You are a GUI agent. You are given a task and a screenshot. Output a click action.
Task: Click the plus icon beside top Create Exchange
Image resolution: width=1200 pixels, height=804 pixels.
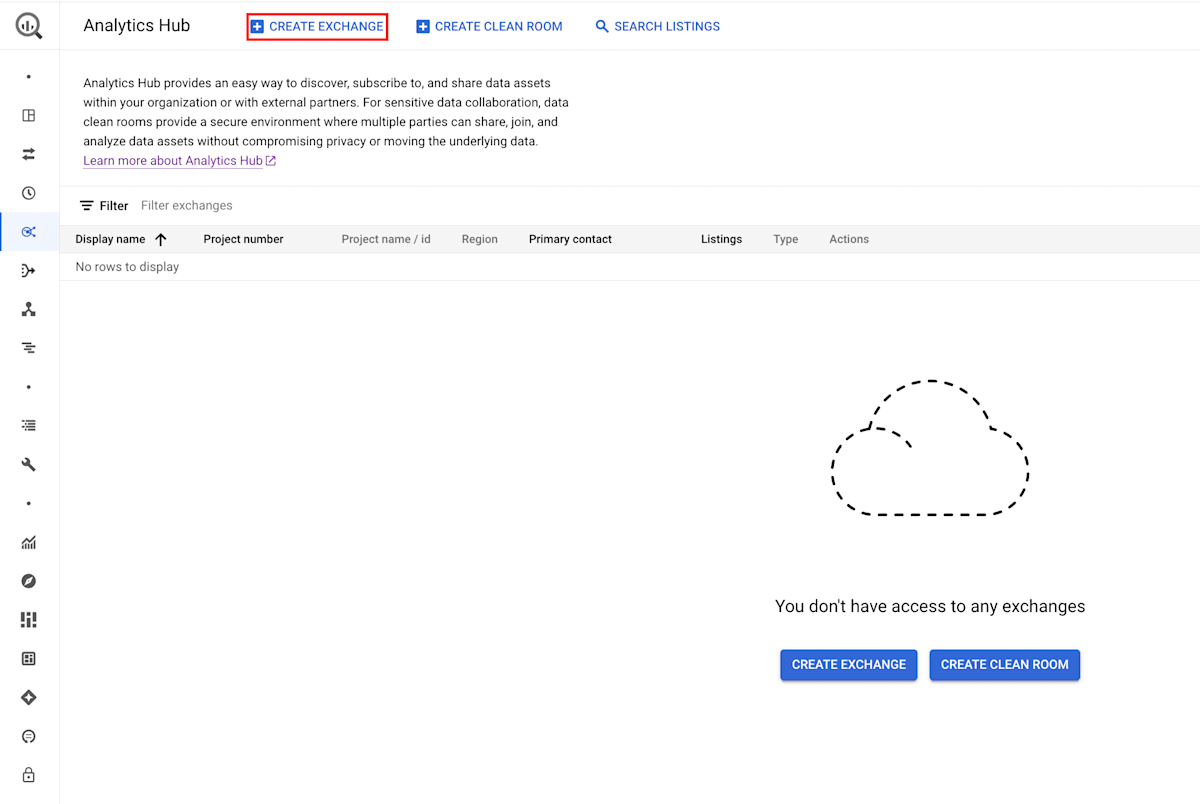click(257, 27)
